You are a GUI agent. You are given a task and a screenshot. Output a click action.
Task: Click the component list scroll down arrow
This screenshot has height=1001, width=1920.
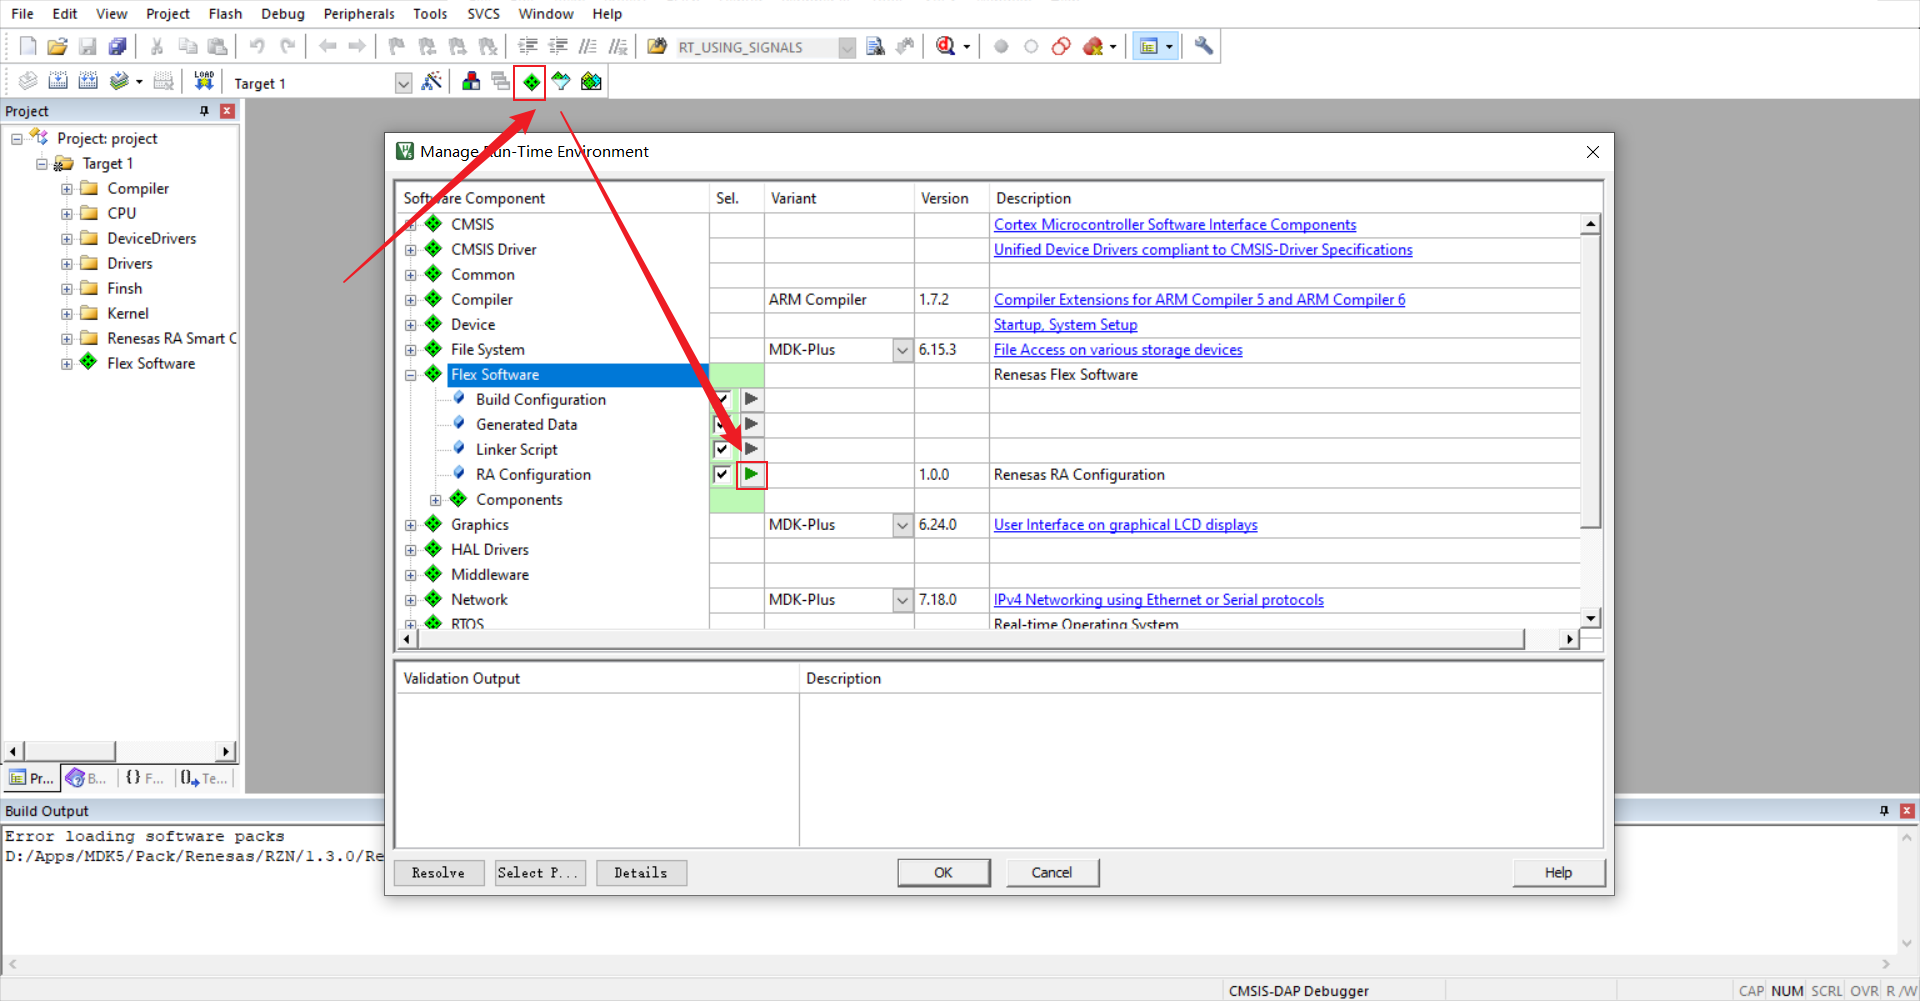1590,617
